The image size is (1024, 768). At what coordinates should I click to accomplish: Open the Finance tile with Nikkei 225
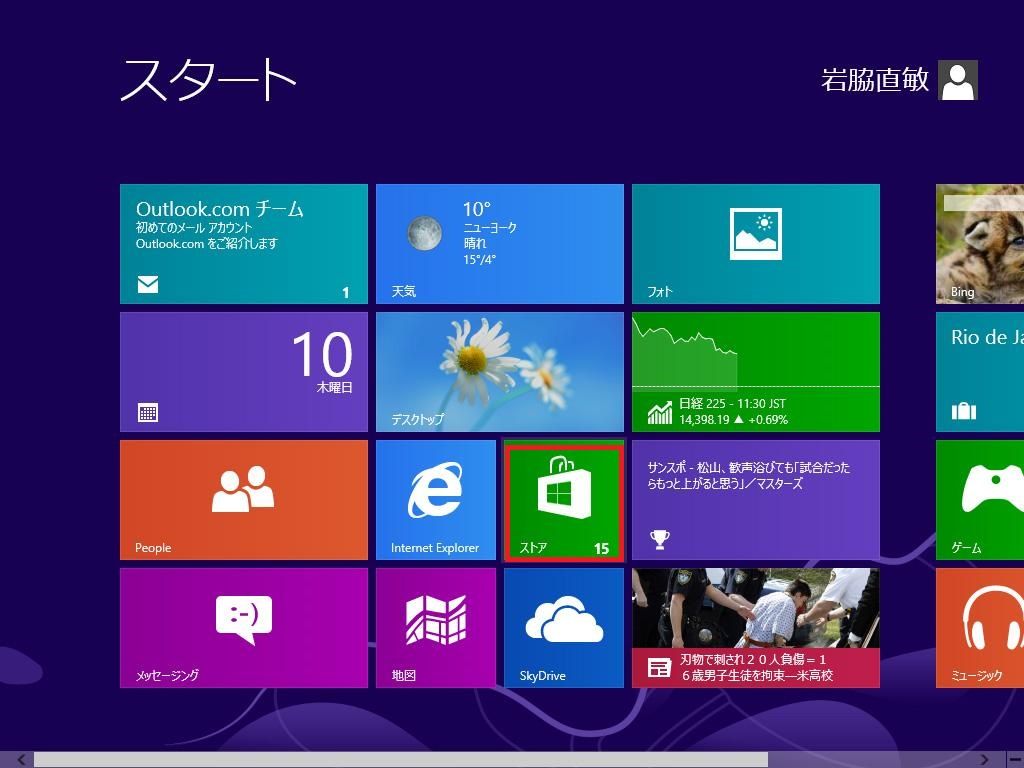(756, 372)
